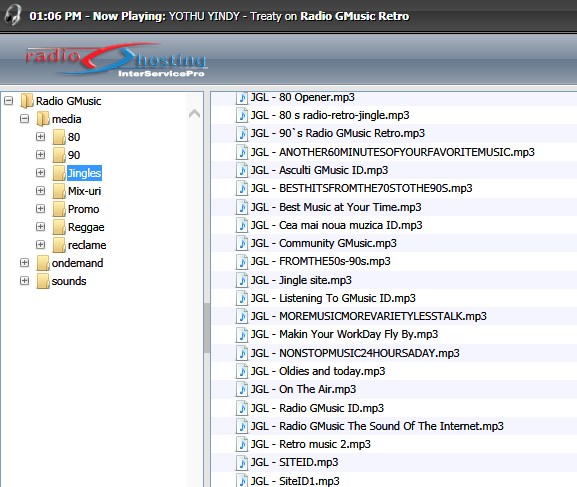Click the folder icon beside media
Viewport: 577px width, 487px height.
point(43,119)
